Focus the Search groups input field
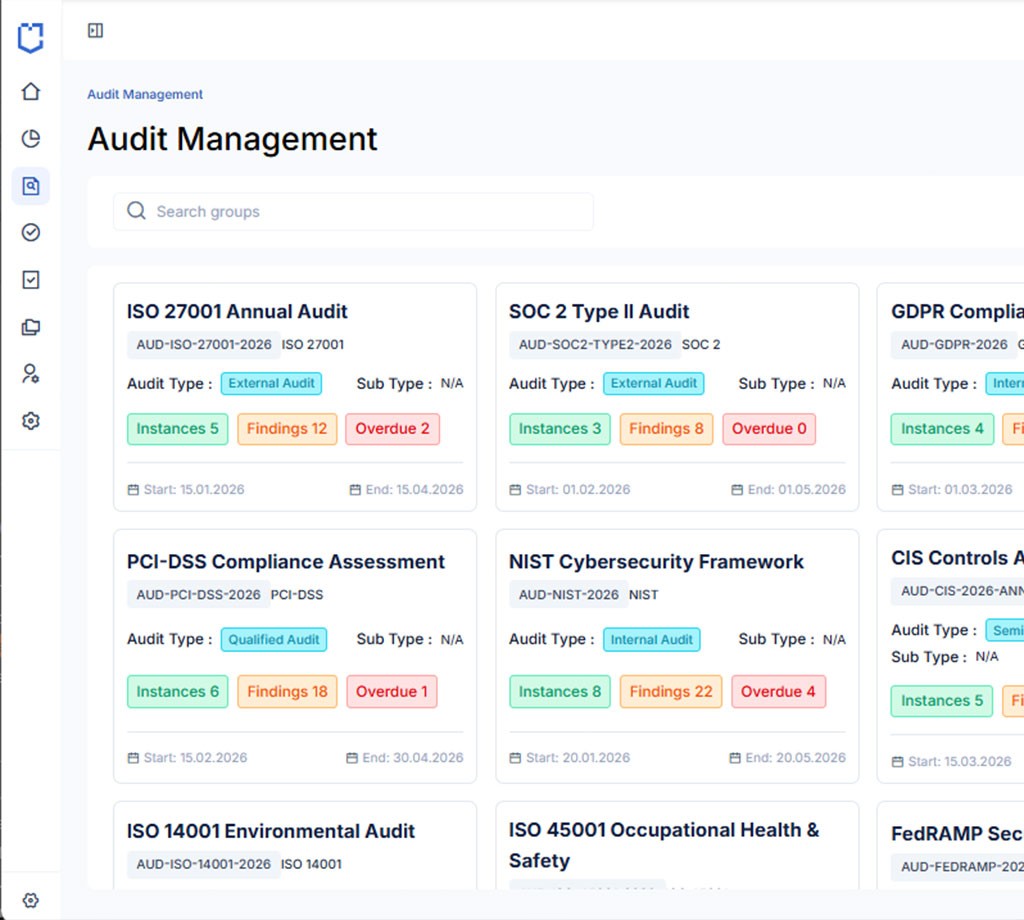This screenshot has width=1024, height=920. point(353,212)
